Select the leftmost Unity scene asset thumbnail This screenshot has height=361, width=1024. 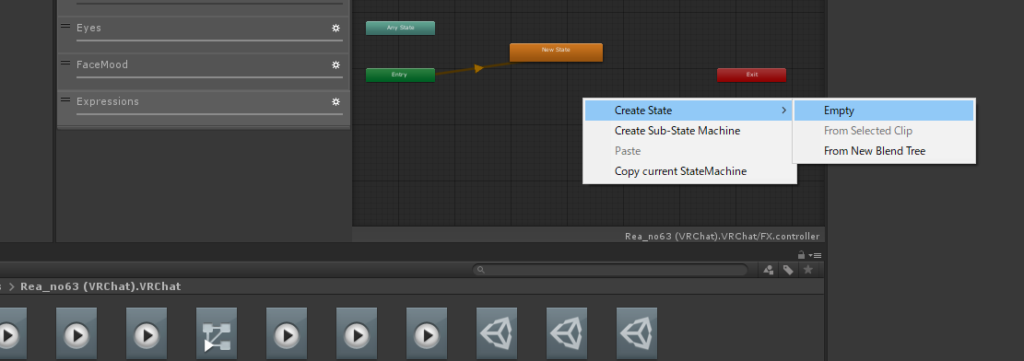coord(496,334)
